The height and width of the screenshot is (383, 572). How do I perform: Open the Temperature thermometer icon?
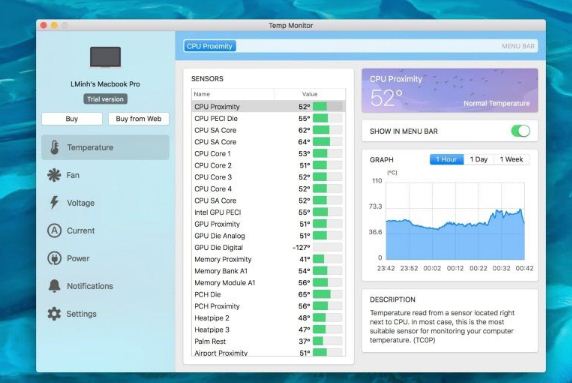[x=55, y=147]
